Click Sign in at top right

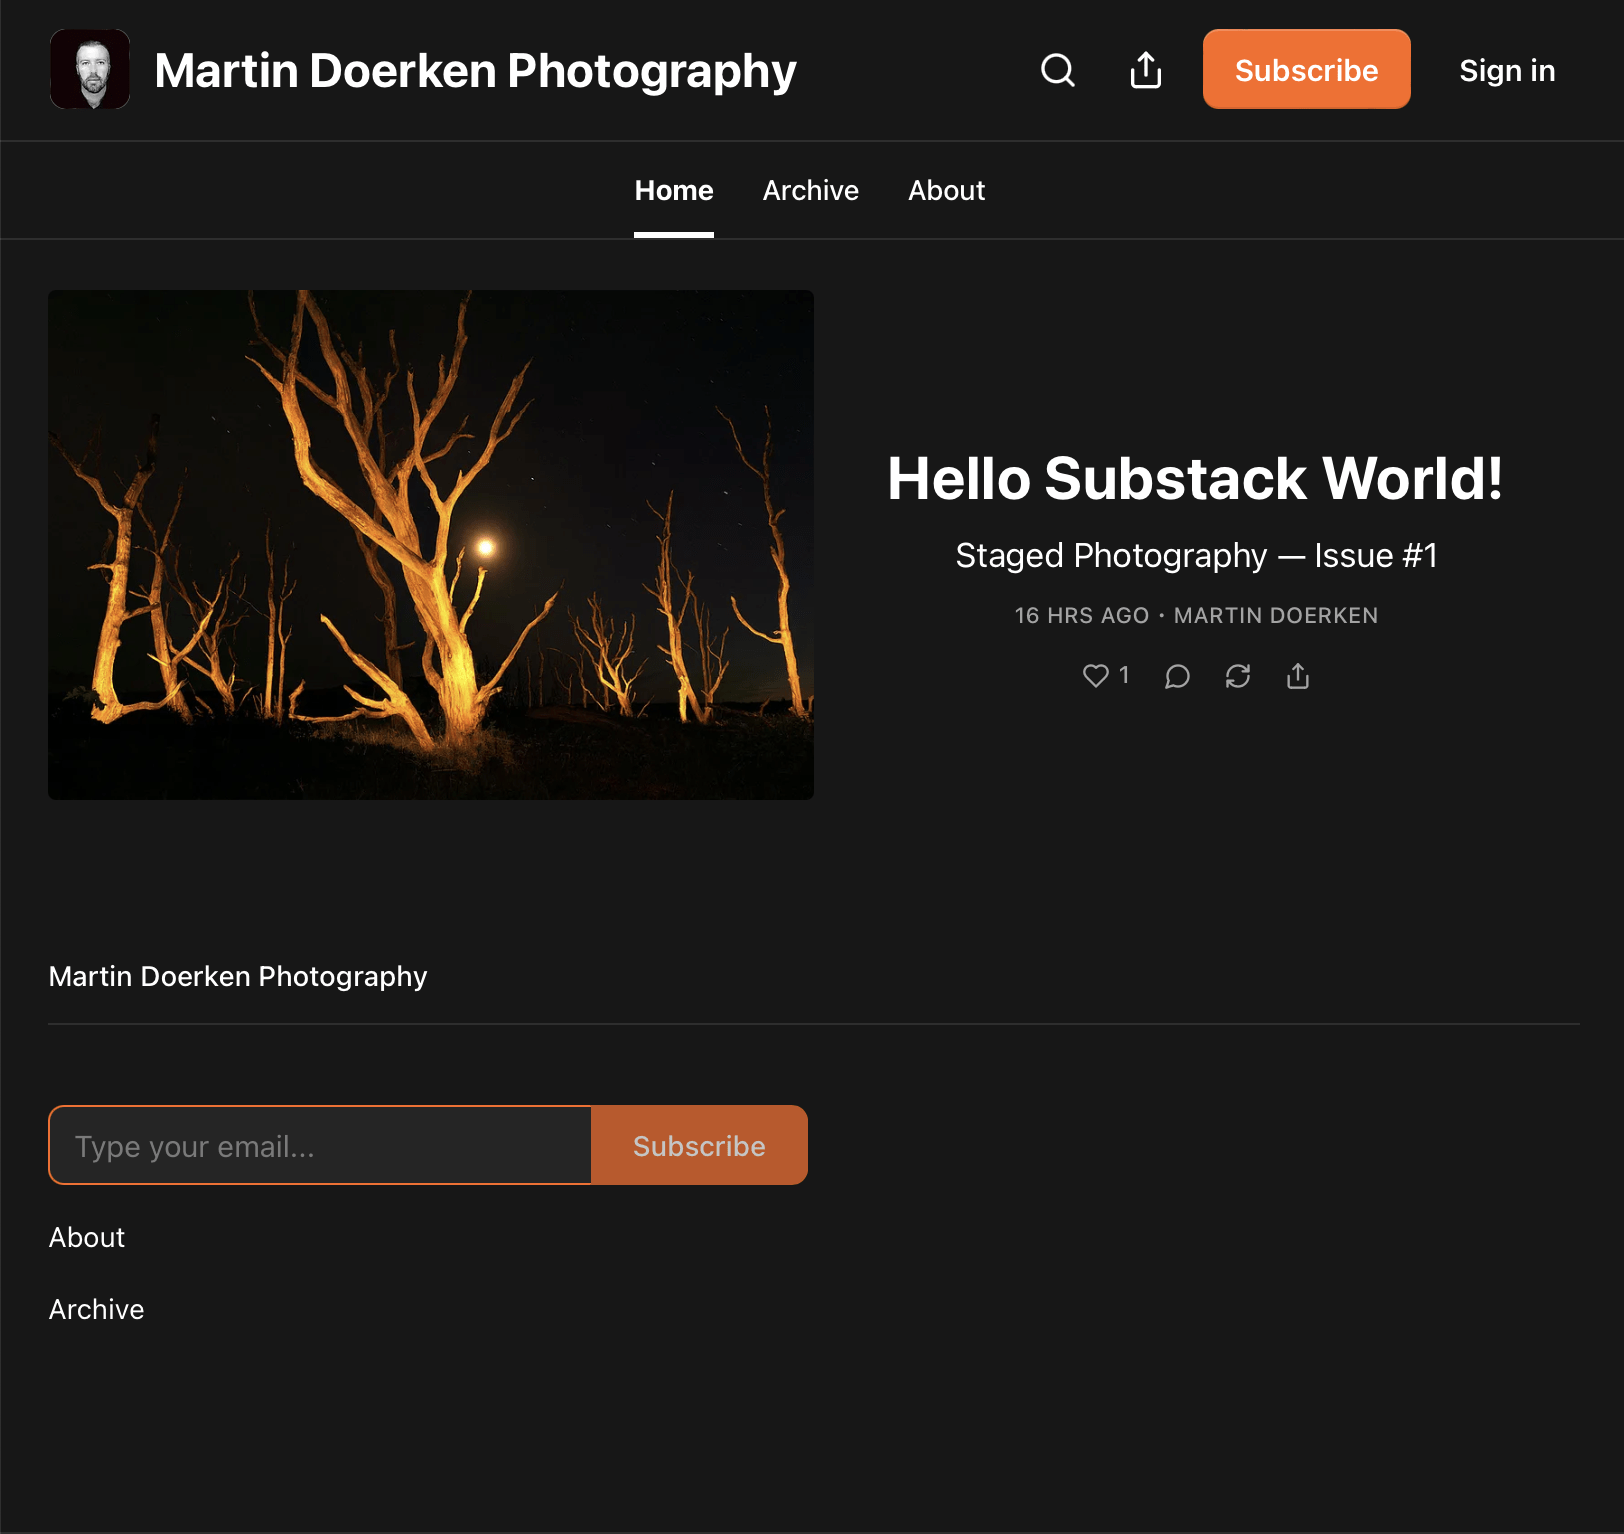[1506, 71]
